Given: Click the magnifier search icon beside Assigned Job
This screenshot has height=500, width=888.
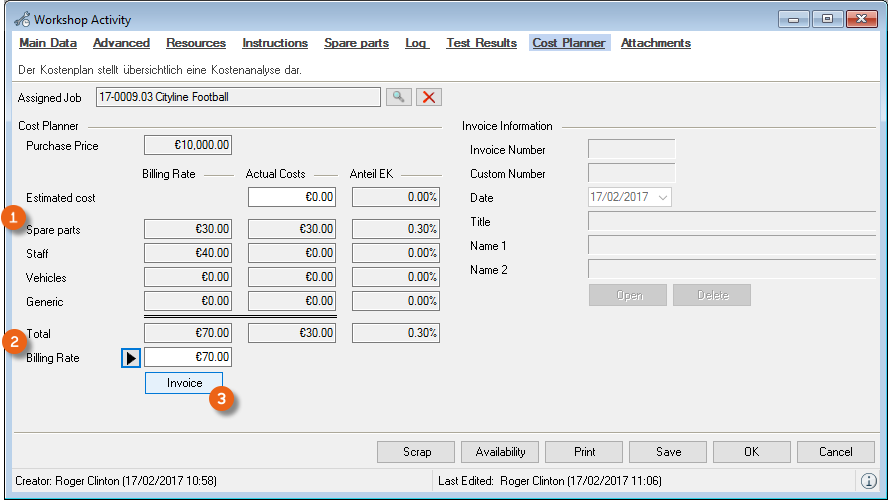Looking at the screenshot, I should 398,97.
